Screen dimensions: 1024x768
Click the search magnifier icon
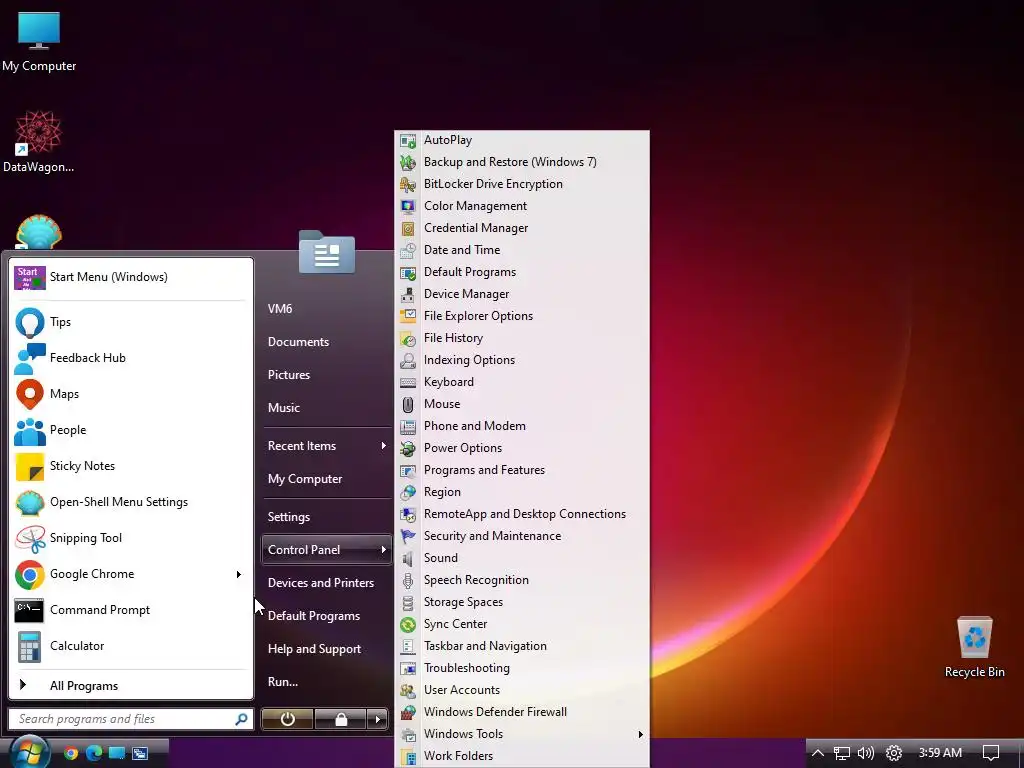coord(241,719)
